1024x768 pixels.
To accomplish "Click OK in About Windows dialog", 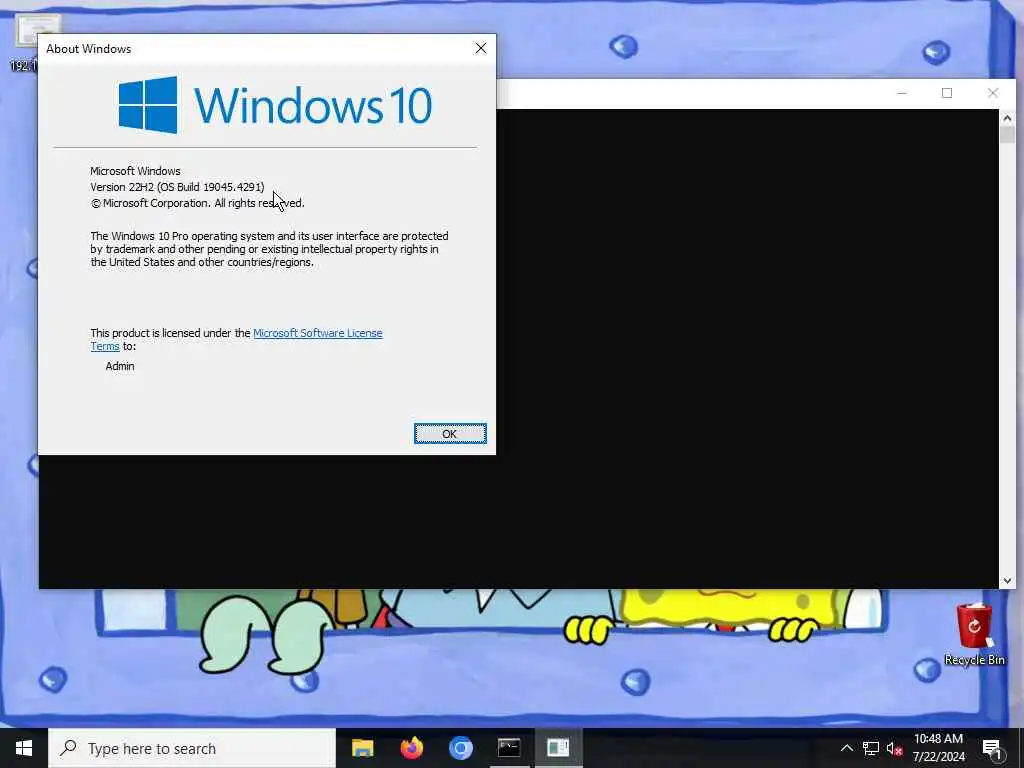I will 450,434.
